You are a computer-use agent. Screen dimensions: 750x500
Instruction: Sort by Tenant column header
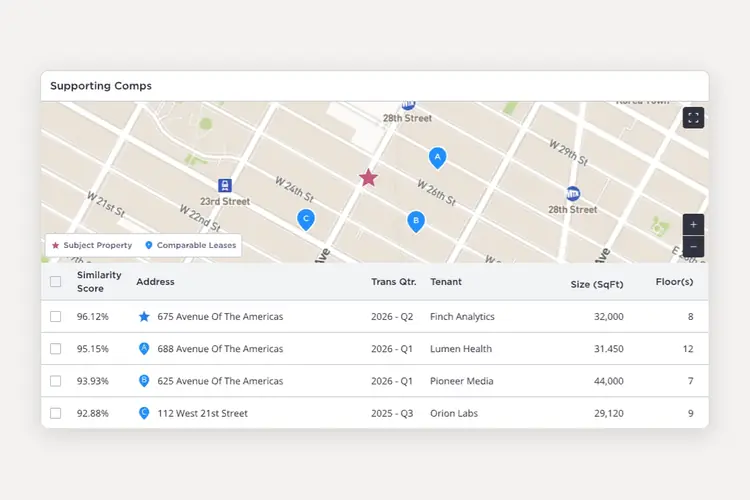pyautogui.click(x=446, y=281)
